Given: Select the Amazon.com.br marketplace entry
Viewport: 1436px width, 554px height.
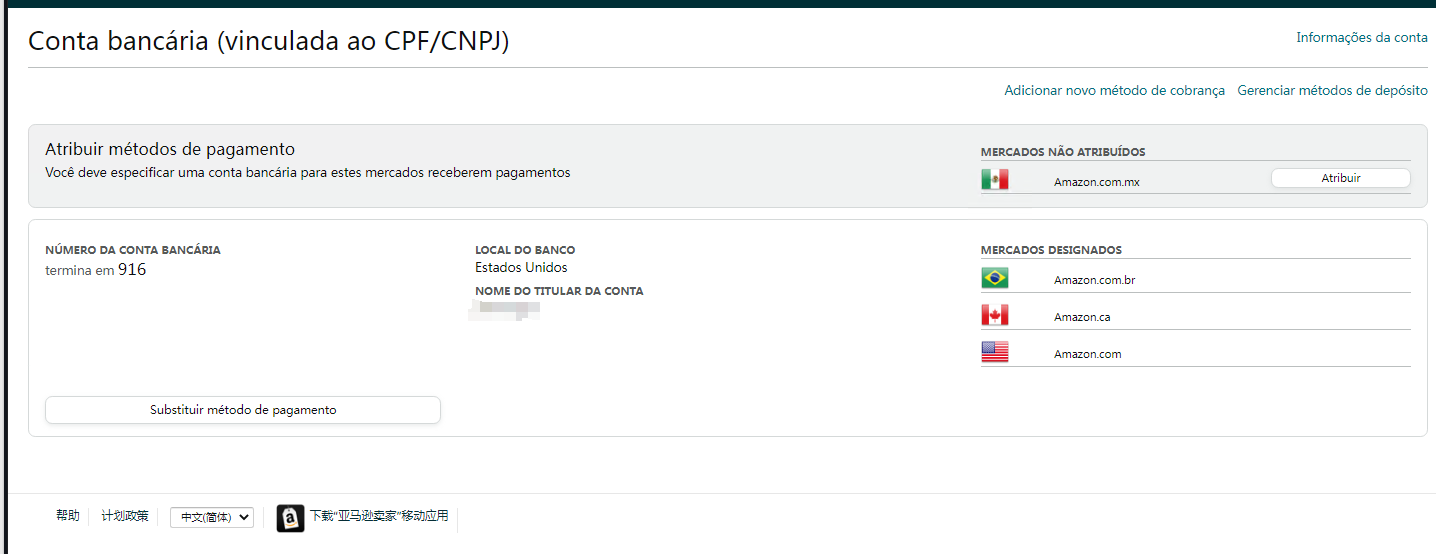Looking at the screenshot, I should [x=1094, y=280].
